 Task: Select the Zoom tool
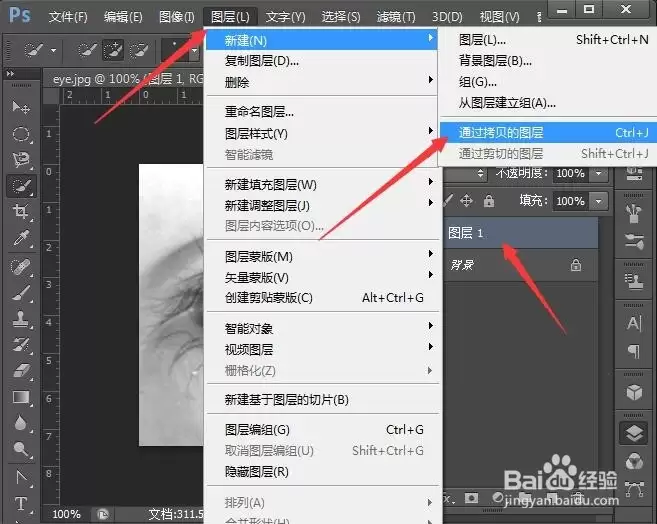pyautogui.click(x=21, y=449)
